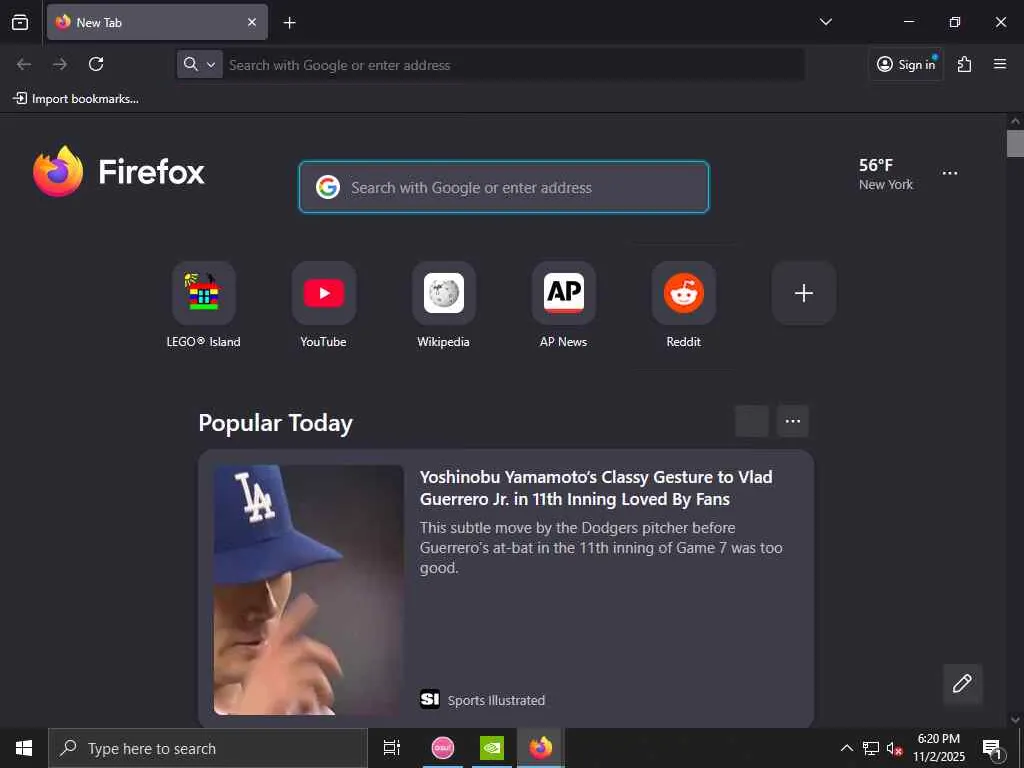
Task: Open the Reddit shortcut tile
Action: (684, 306)
